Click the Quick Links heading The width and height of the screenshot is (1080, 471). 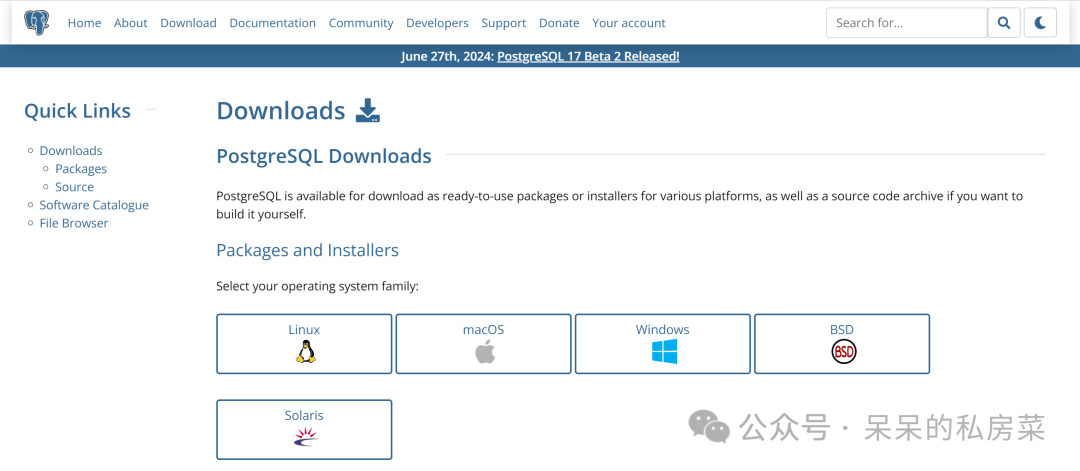pos(77,111)
